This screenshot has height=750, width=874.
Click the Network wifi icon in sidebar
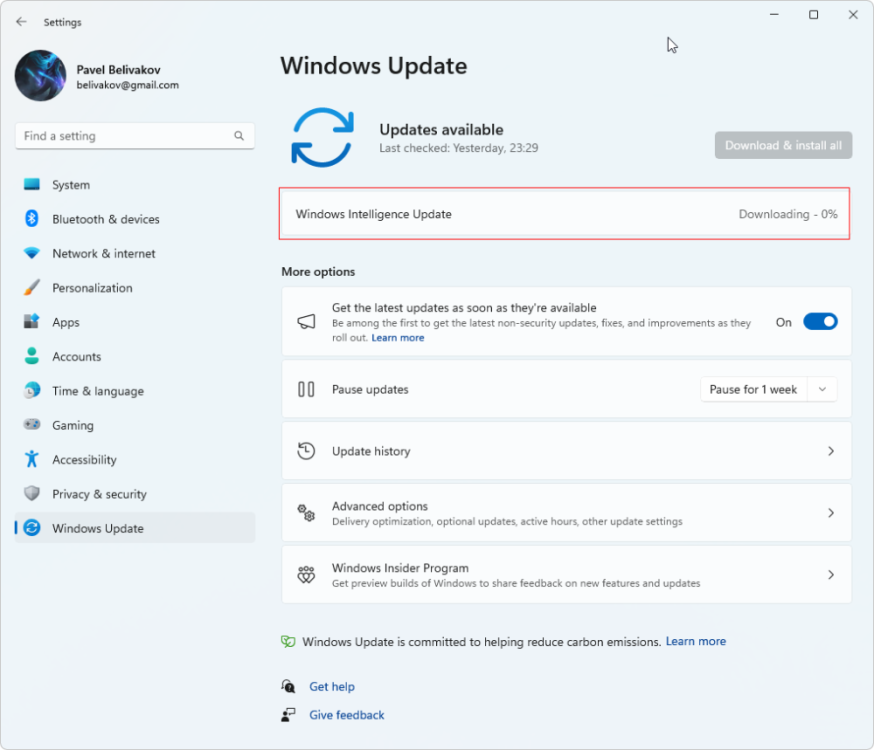click(x=32, y=253)
